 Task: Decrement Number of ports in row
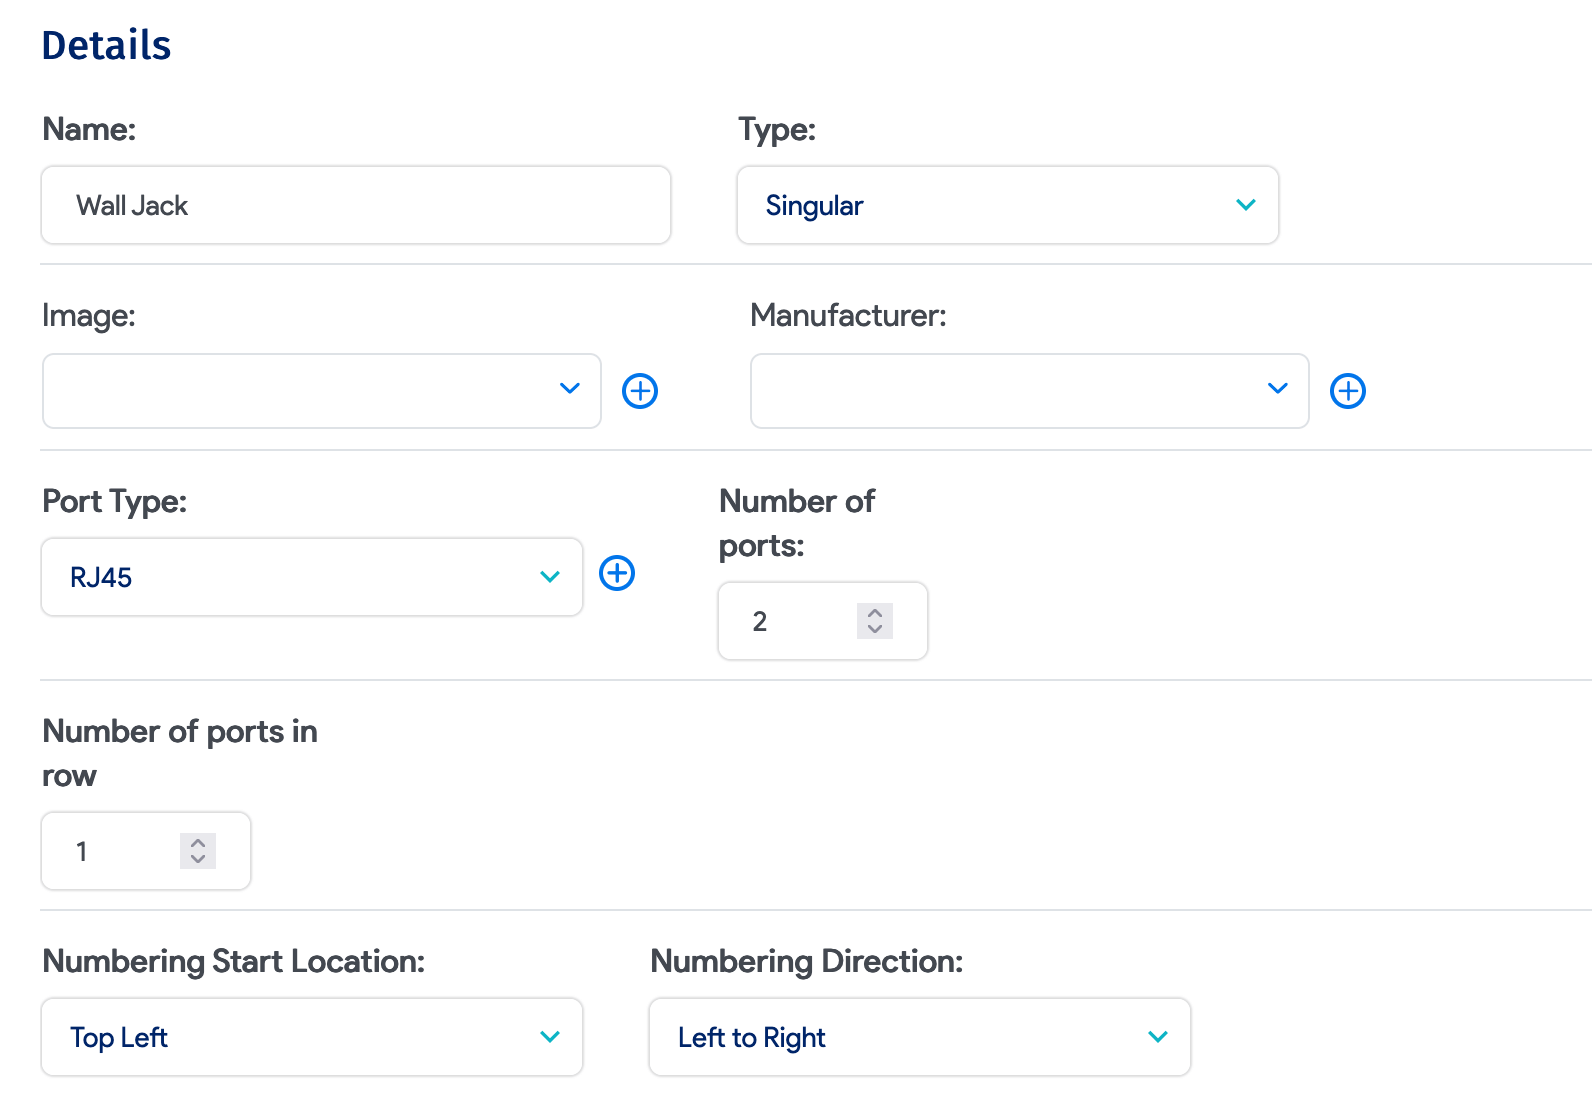[x=198, y=860]
